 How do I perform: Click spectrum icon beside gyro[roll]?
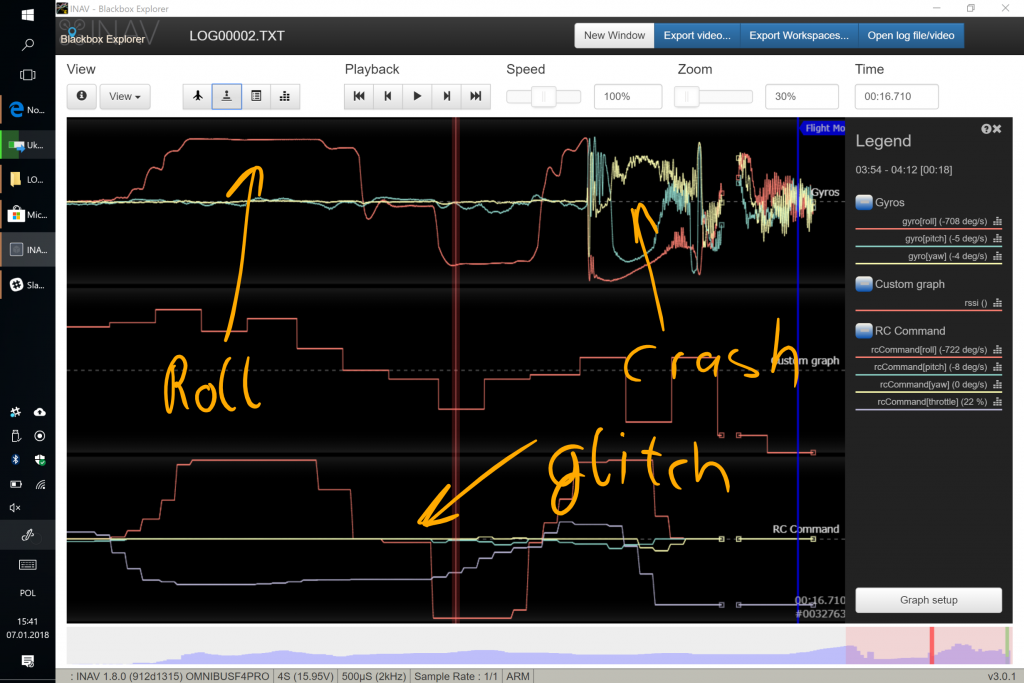(x=997, y=222)
